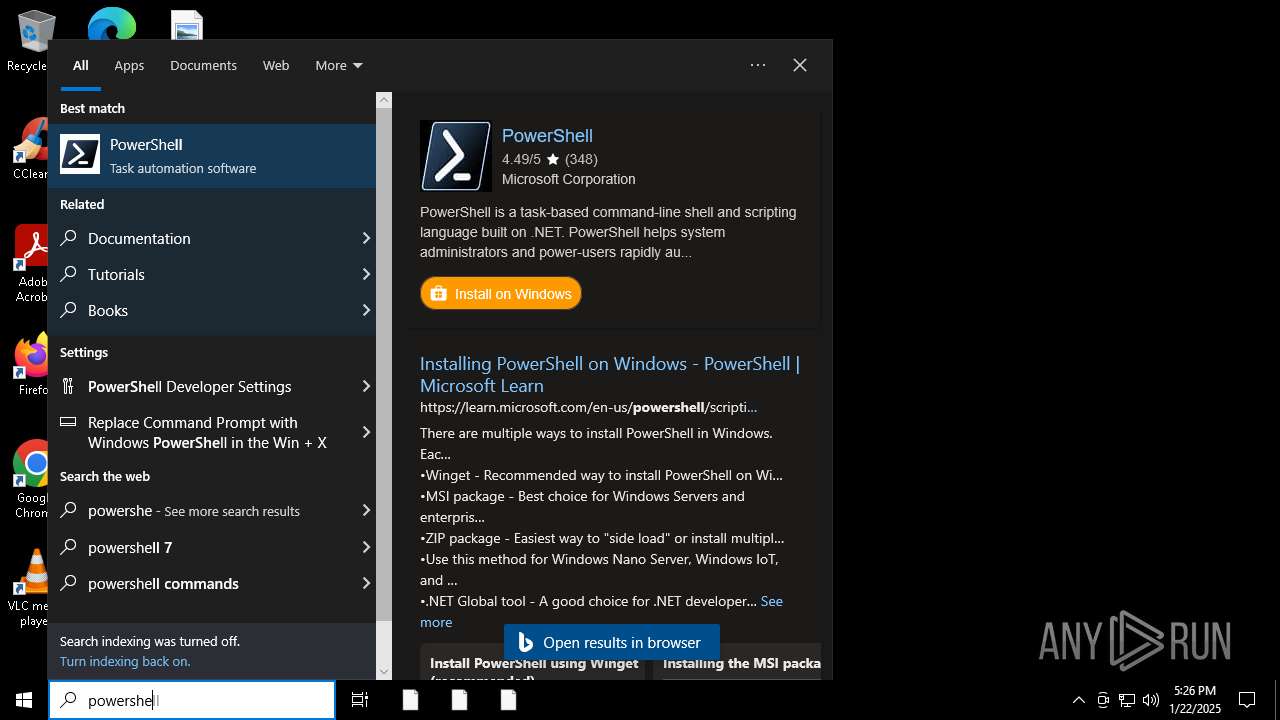Click the search icon beside powershe web result

pyautogui.click(x=69, y=510)
